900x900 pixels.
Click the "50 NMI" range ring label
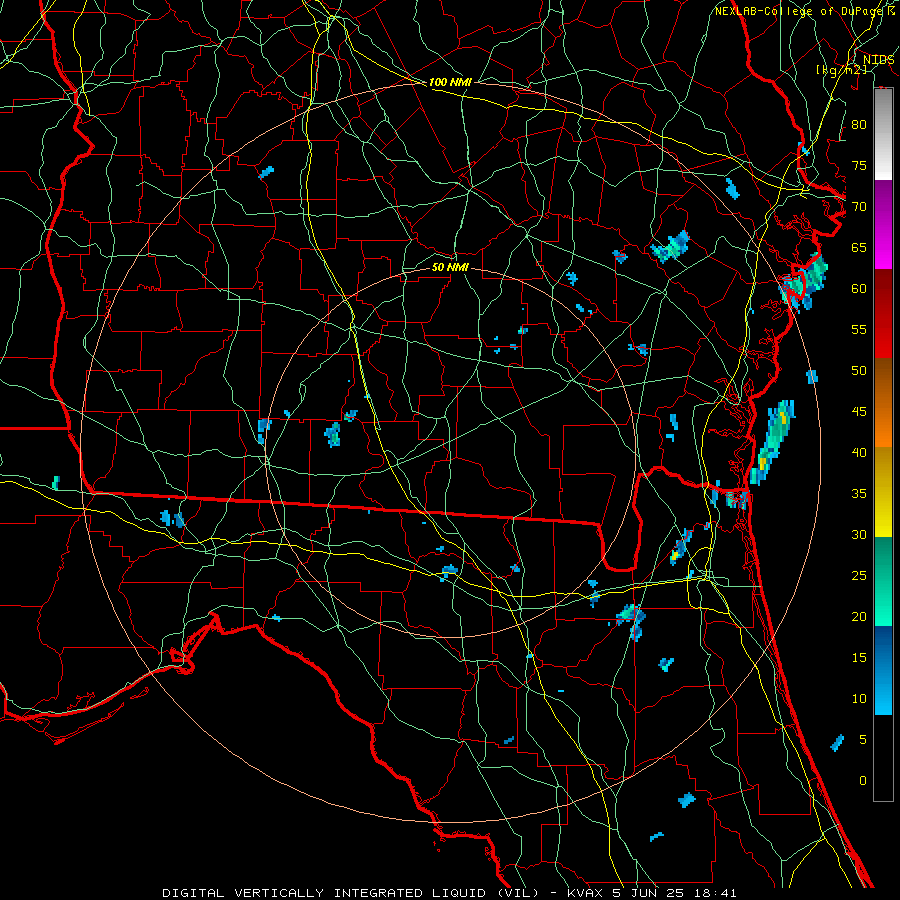click(x=450, y=267)
